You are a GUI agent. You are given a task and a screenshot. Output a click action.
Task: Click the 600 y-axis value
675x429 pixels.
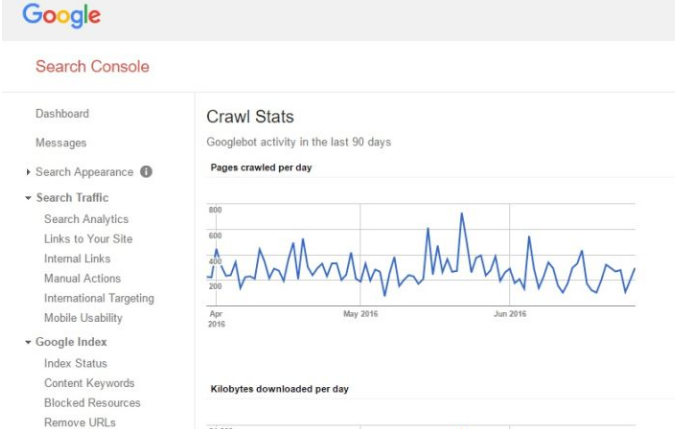pos(215,235)
